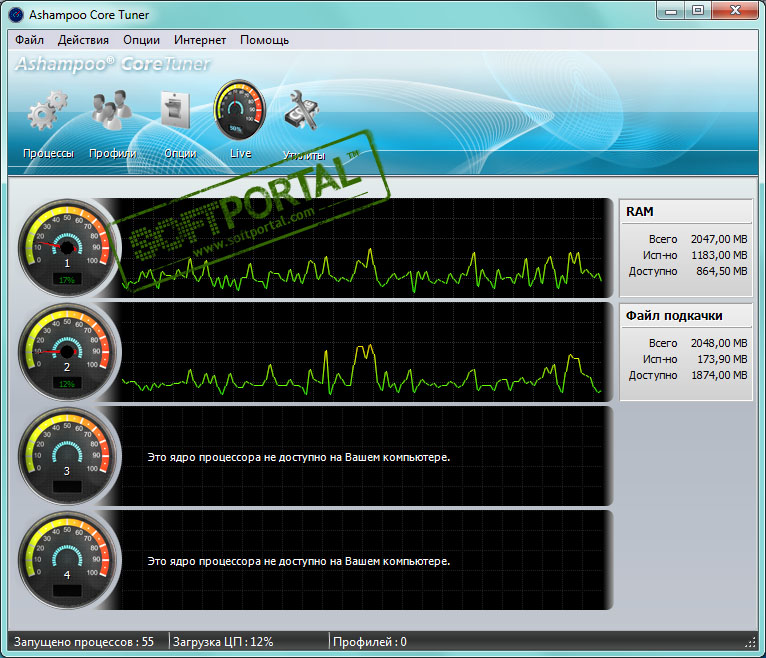Image resolution: width=766 pixels, height=658 pixels.
Task: Click RAM used value 1183,00 MB
Action: (x=719, y=255)
